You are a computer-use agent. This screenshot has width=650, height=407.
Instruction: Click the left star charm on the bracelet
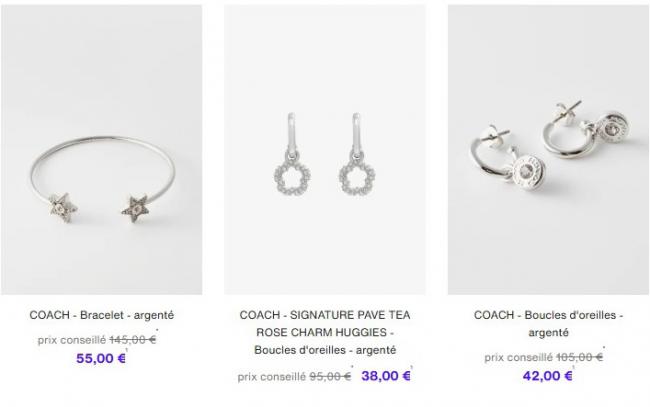click(63, 208)
